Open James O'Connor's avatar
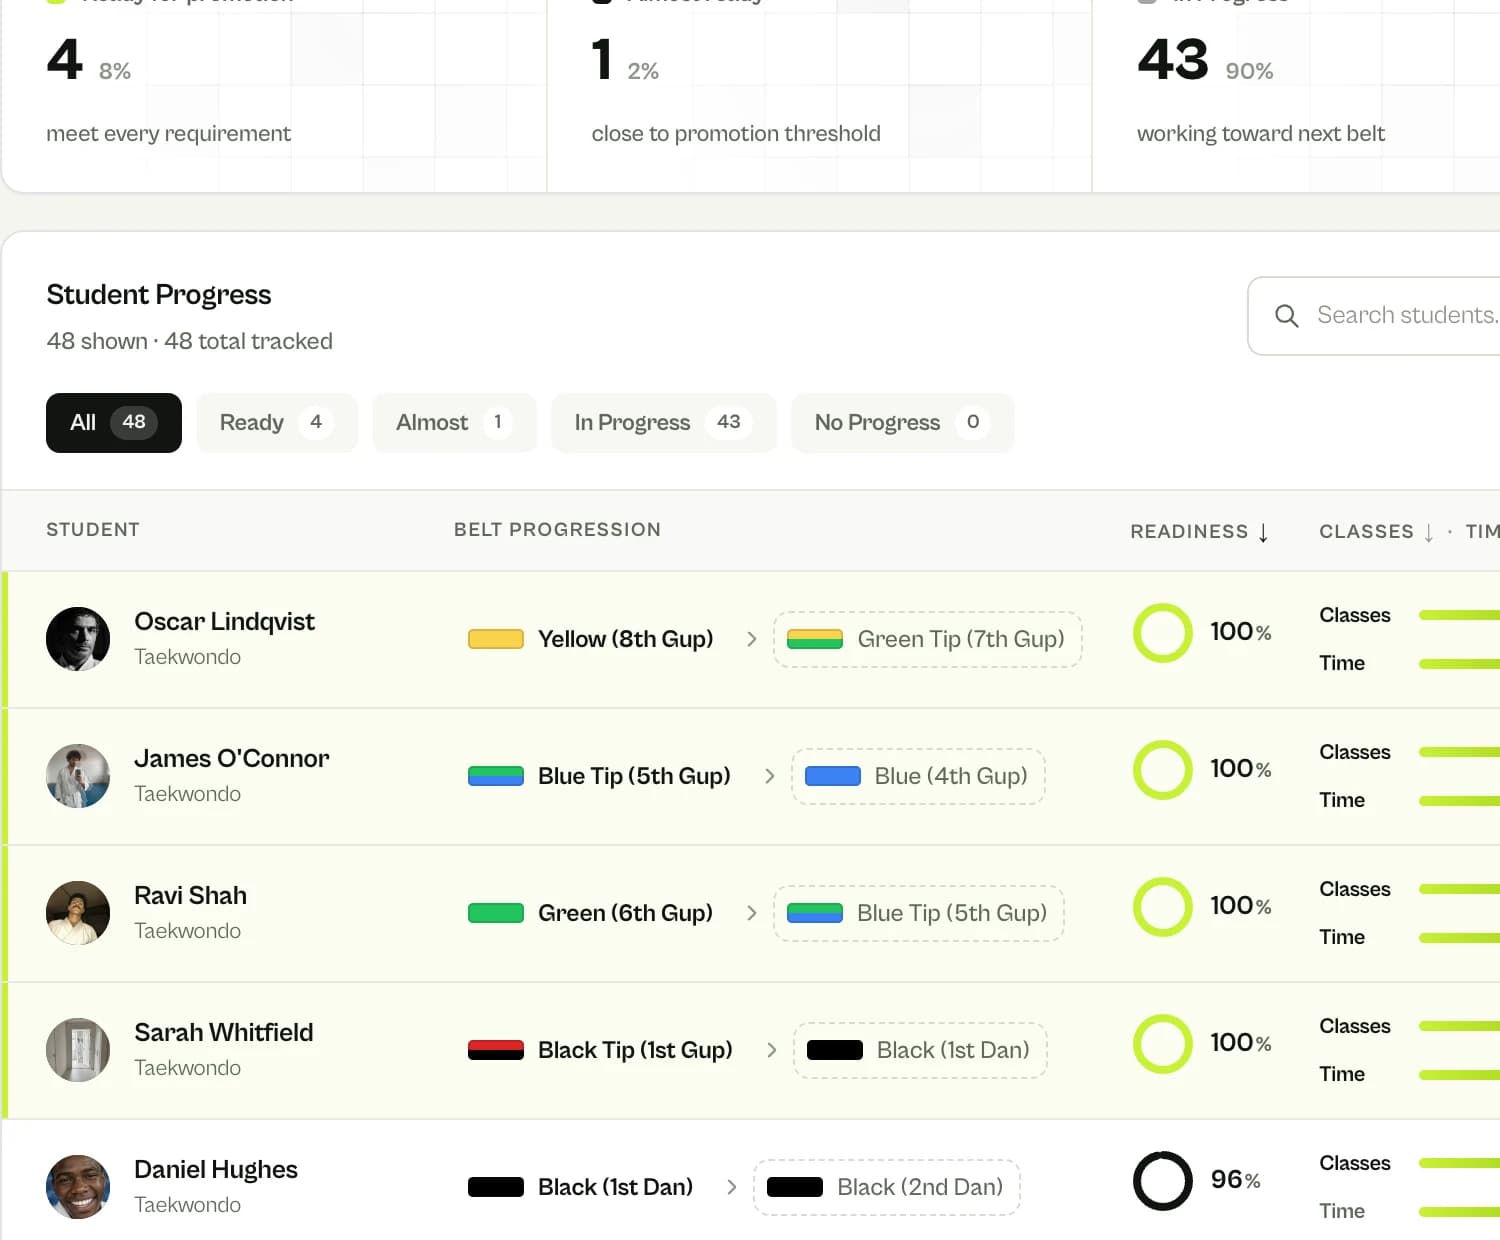The image size is (1500, 1240). (78, 776)
